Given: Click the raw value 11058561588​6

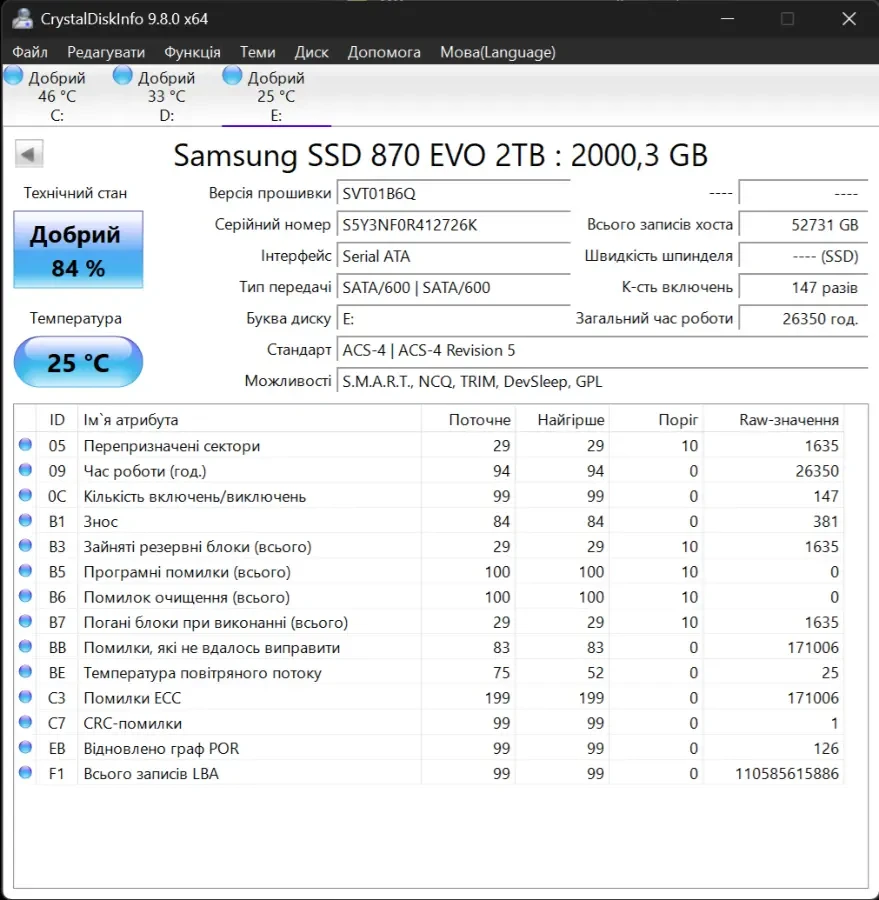Looking at the screenshot, I should coord(787,774).
